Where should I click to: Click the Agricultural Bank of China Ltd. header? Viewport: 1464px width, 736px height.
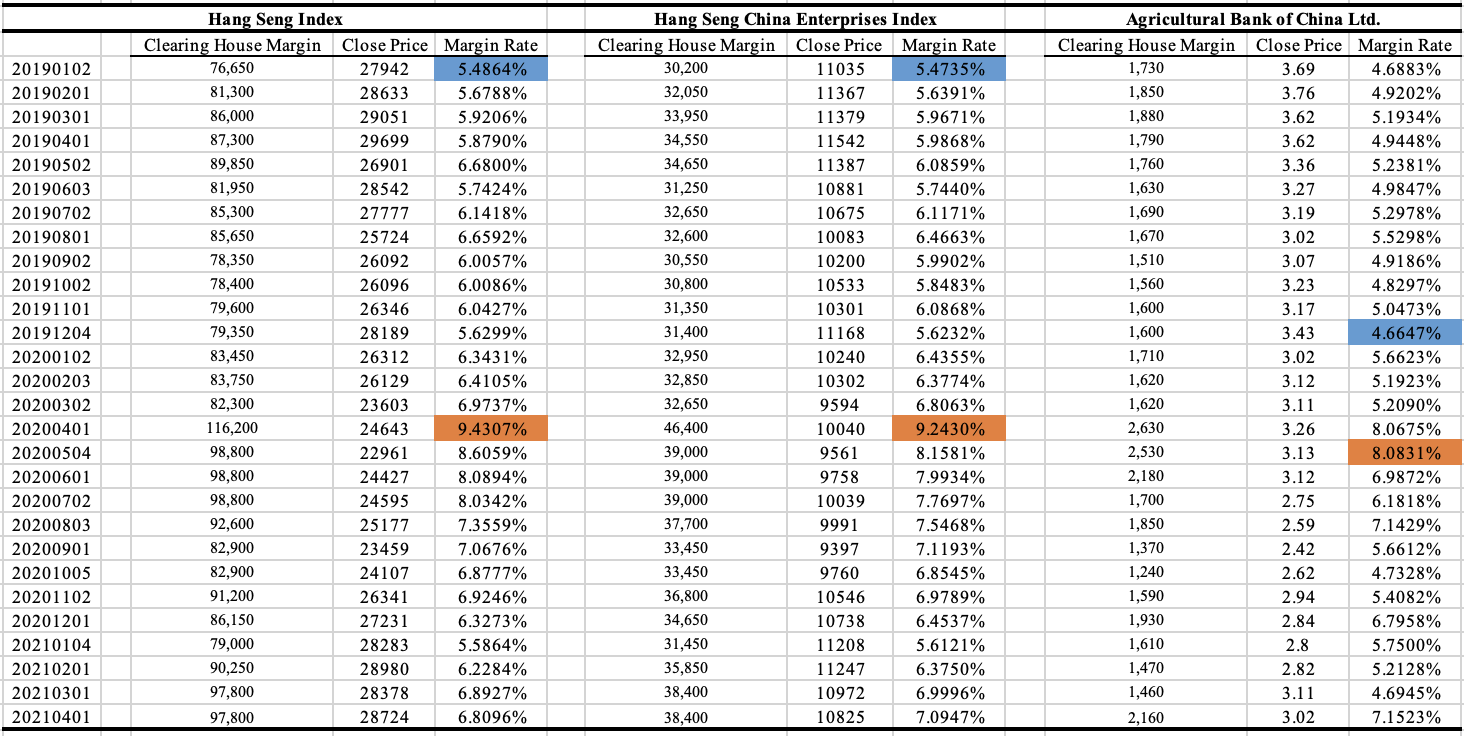(1253, 19)
